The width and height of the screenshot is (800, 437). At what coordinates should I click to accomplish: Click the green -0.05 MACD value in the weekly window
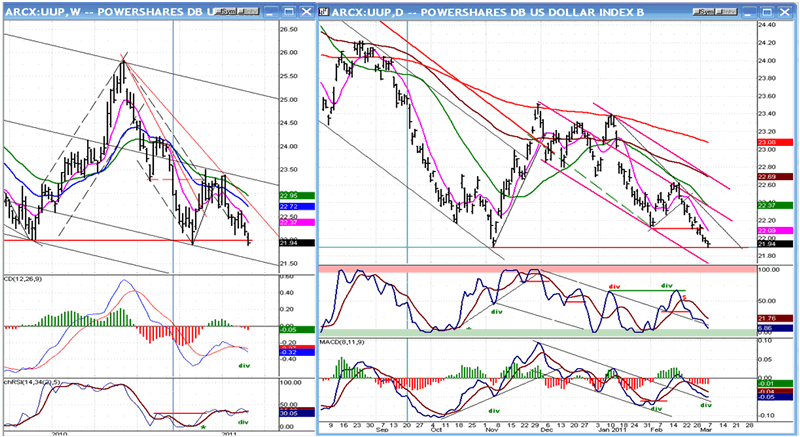pyautogui.click(x=297, y=330)
